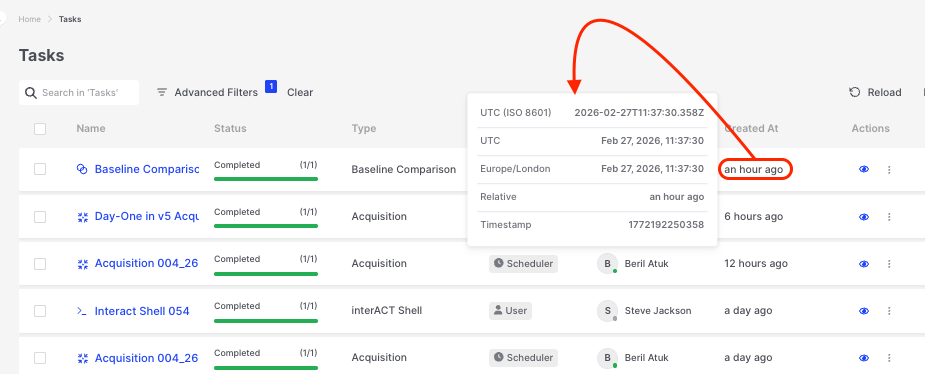Click the Steve Jackson name text

pyautogui.click(x=658, y=310)
